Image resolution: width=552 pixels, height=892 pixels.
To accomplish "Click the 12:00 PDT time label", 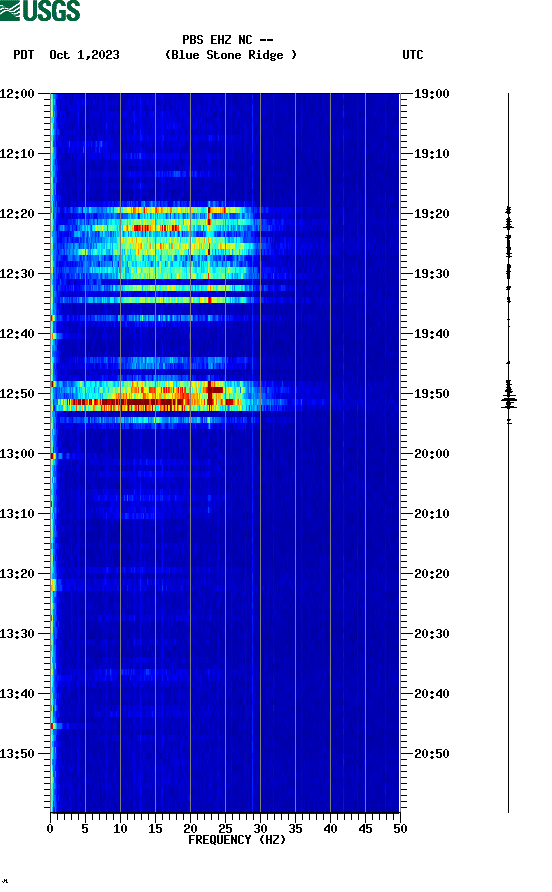I will pyautogui.click(x=17, y=93).
